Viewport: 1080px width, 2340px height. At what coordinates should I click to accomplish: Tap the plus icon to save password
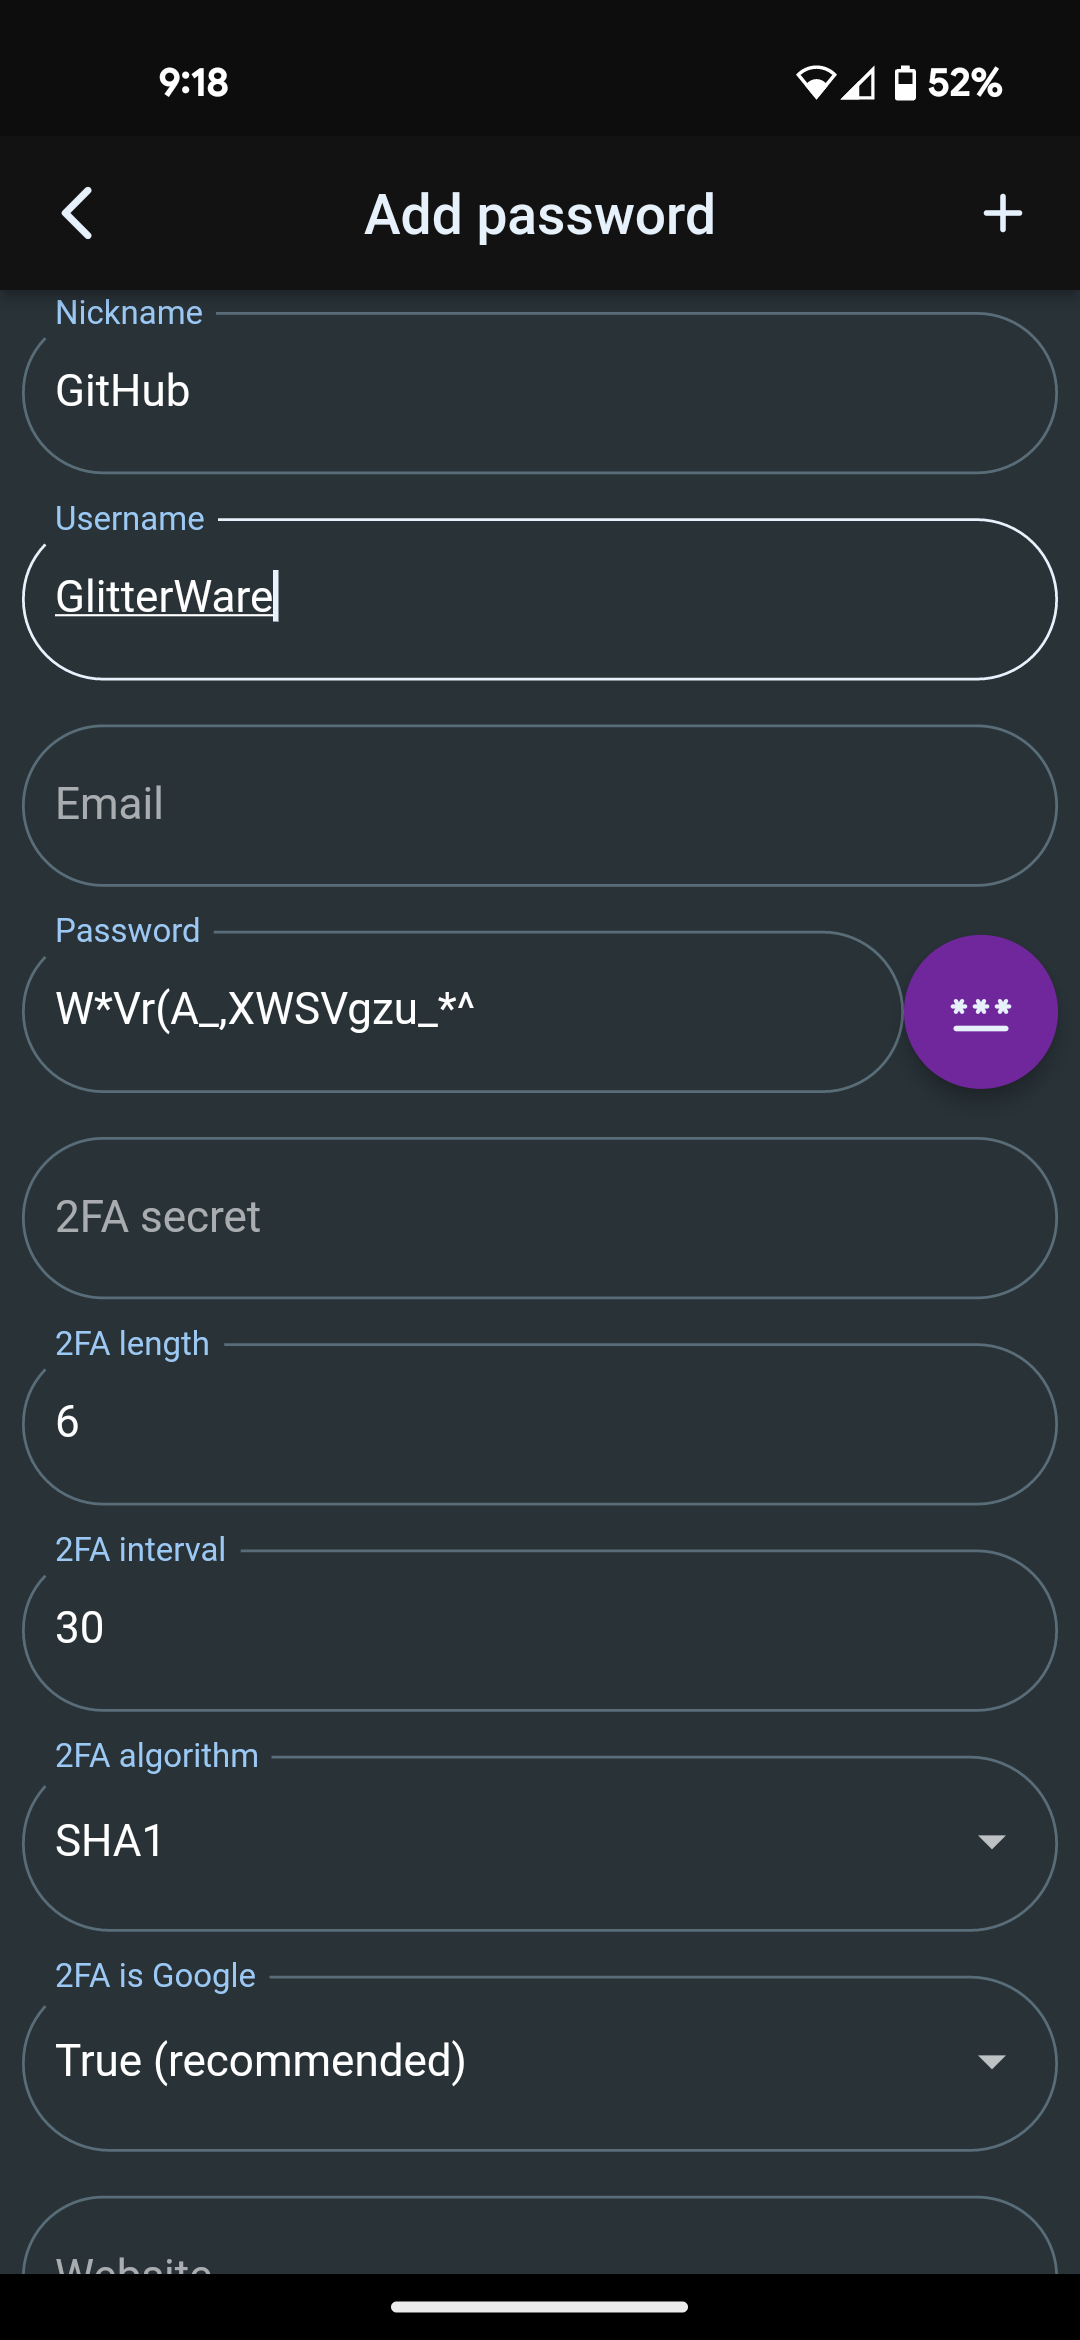pos(1002,213)
